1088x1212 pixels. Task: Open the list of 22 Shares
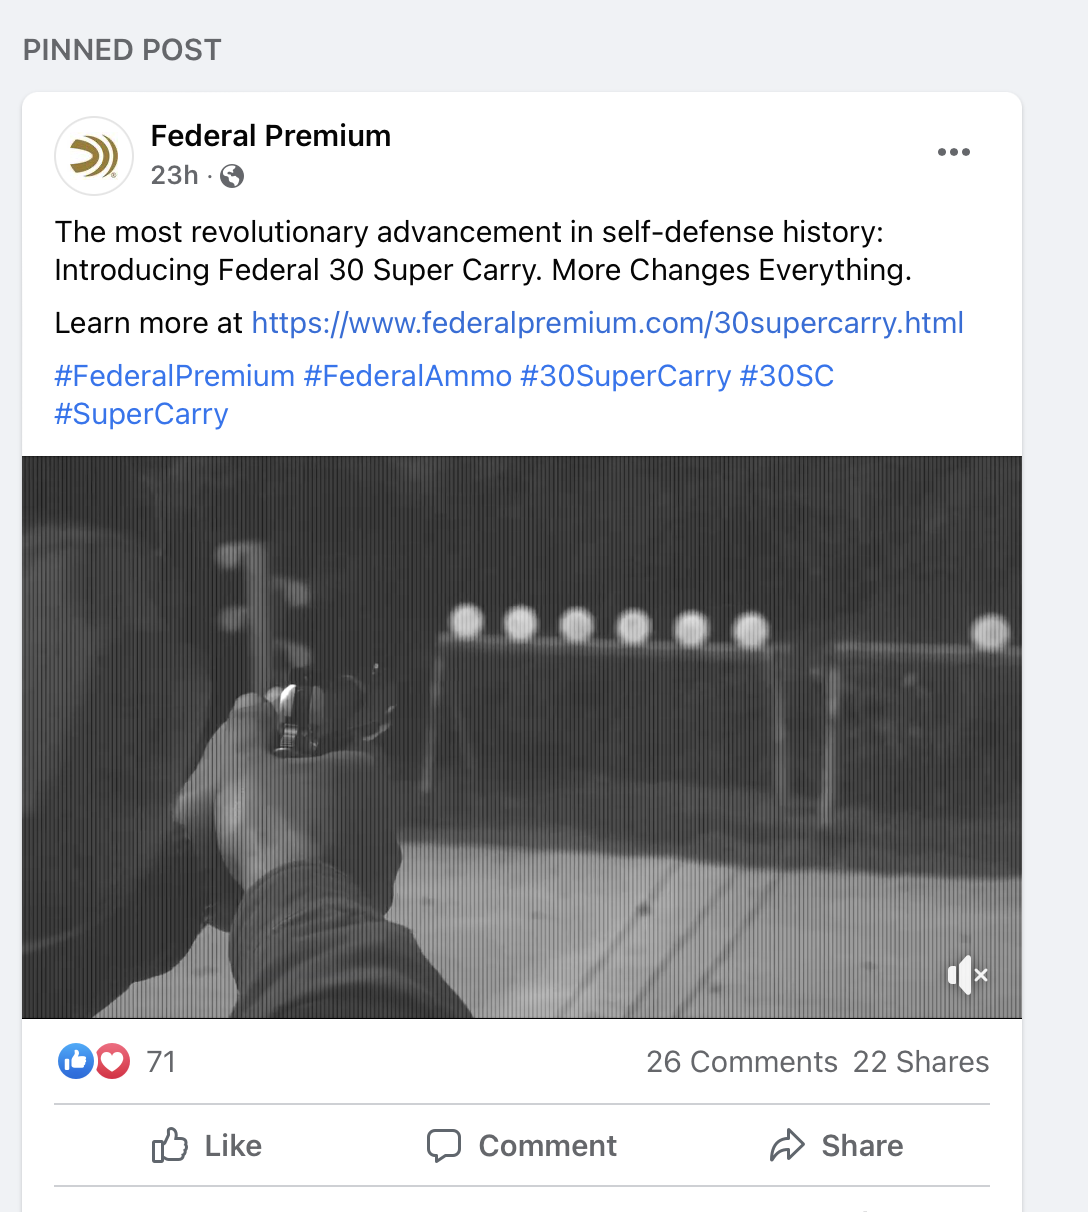click(x=921, y=1061)
